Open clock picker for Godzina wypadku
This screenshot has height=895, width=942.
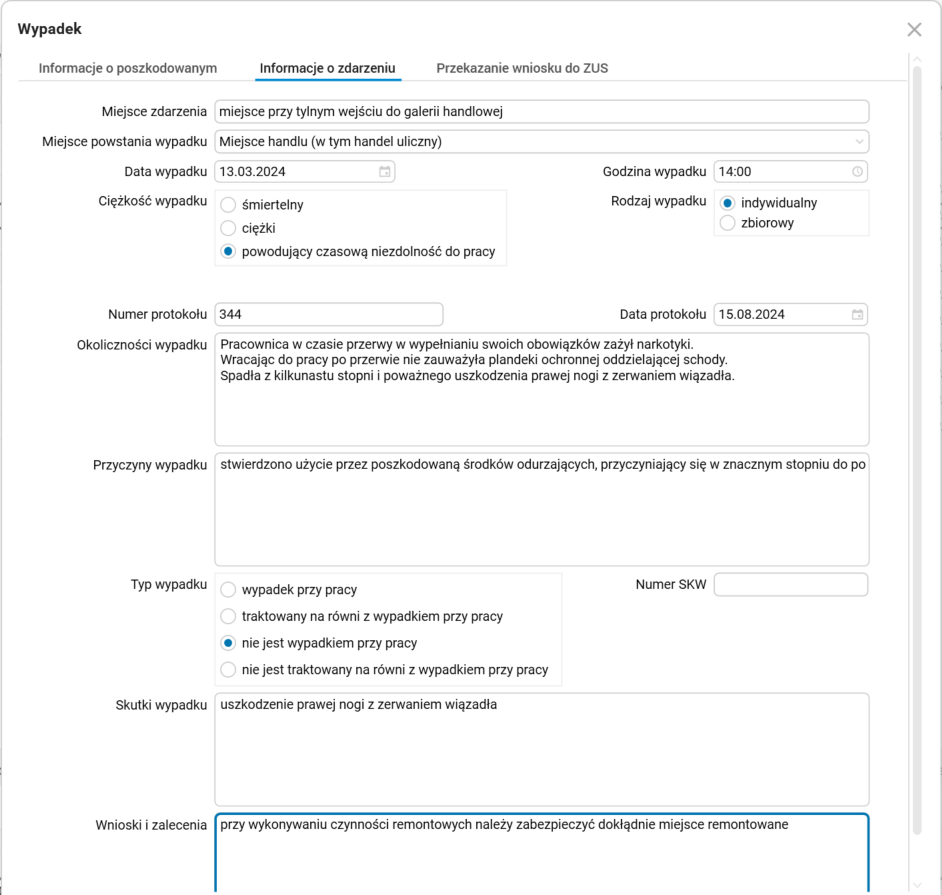click(857, 172)
